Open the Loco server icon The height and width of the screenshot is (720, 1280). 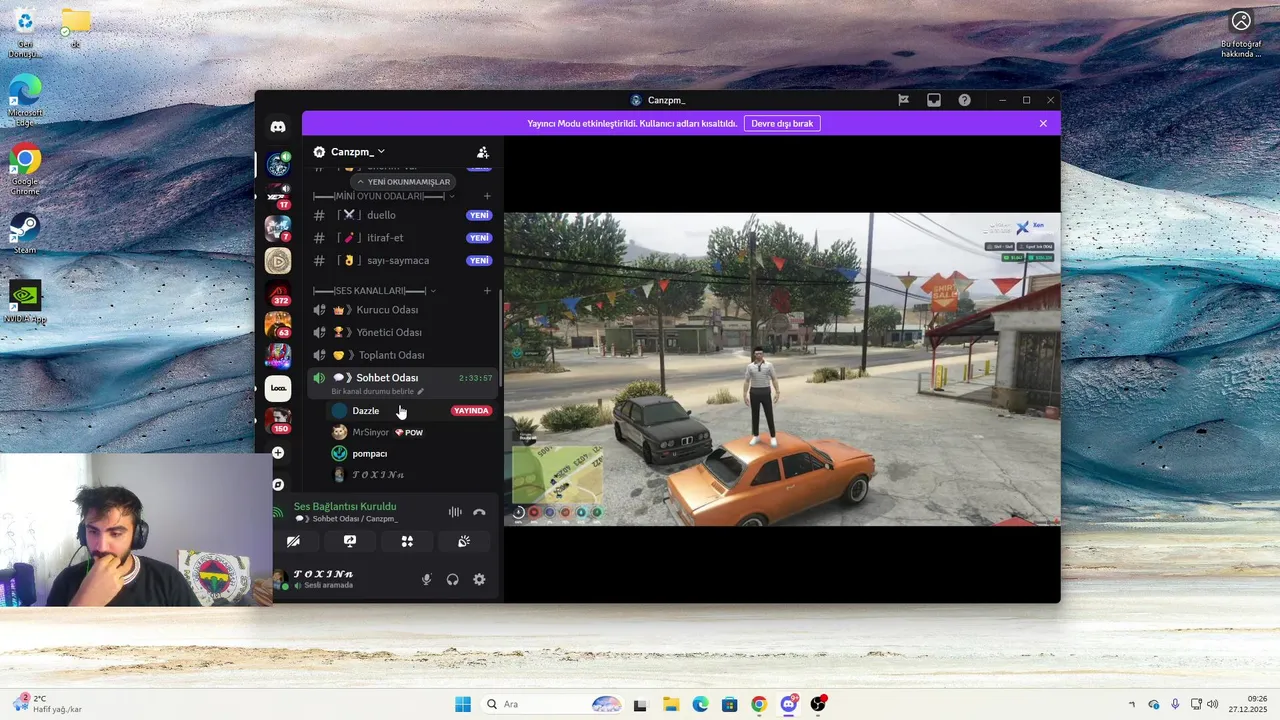(278, 388)
